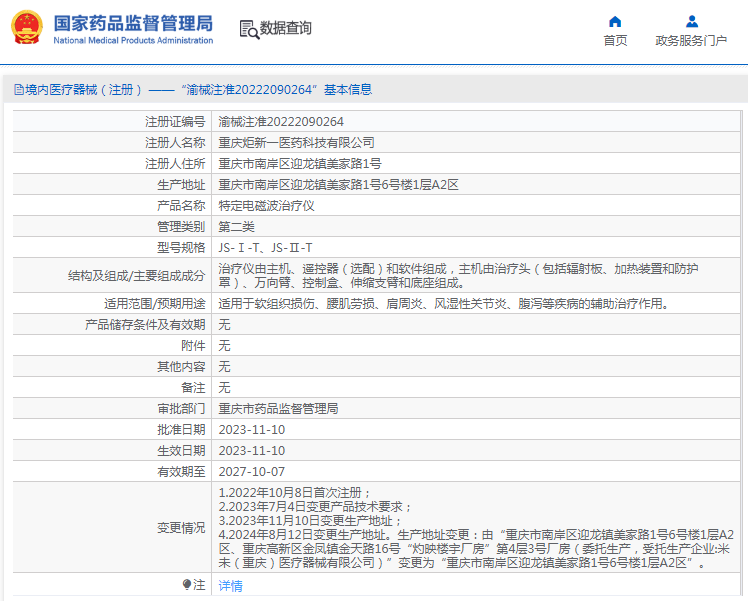Select line 2.2023年7月4日变更产品技术要求
The image size is (748, 601).
point(315,507)
